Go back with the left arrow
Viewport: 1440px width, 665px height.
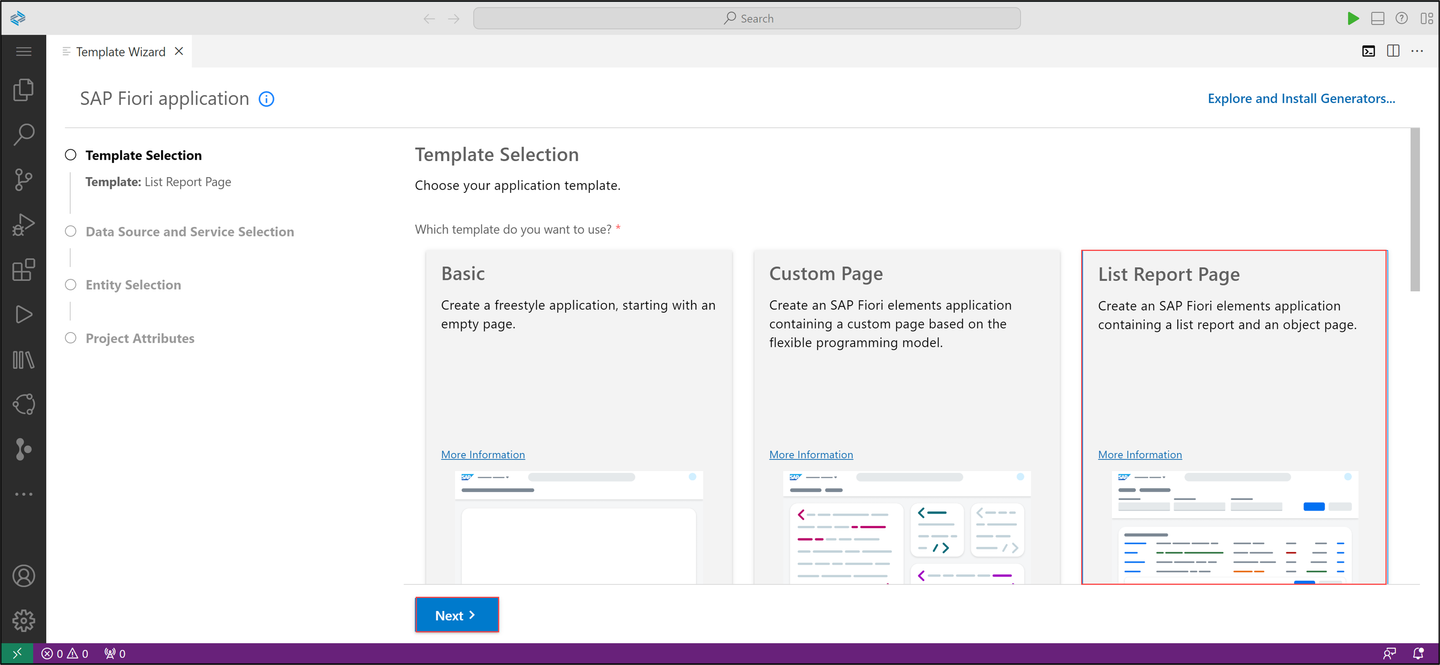coord(429,18)
